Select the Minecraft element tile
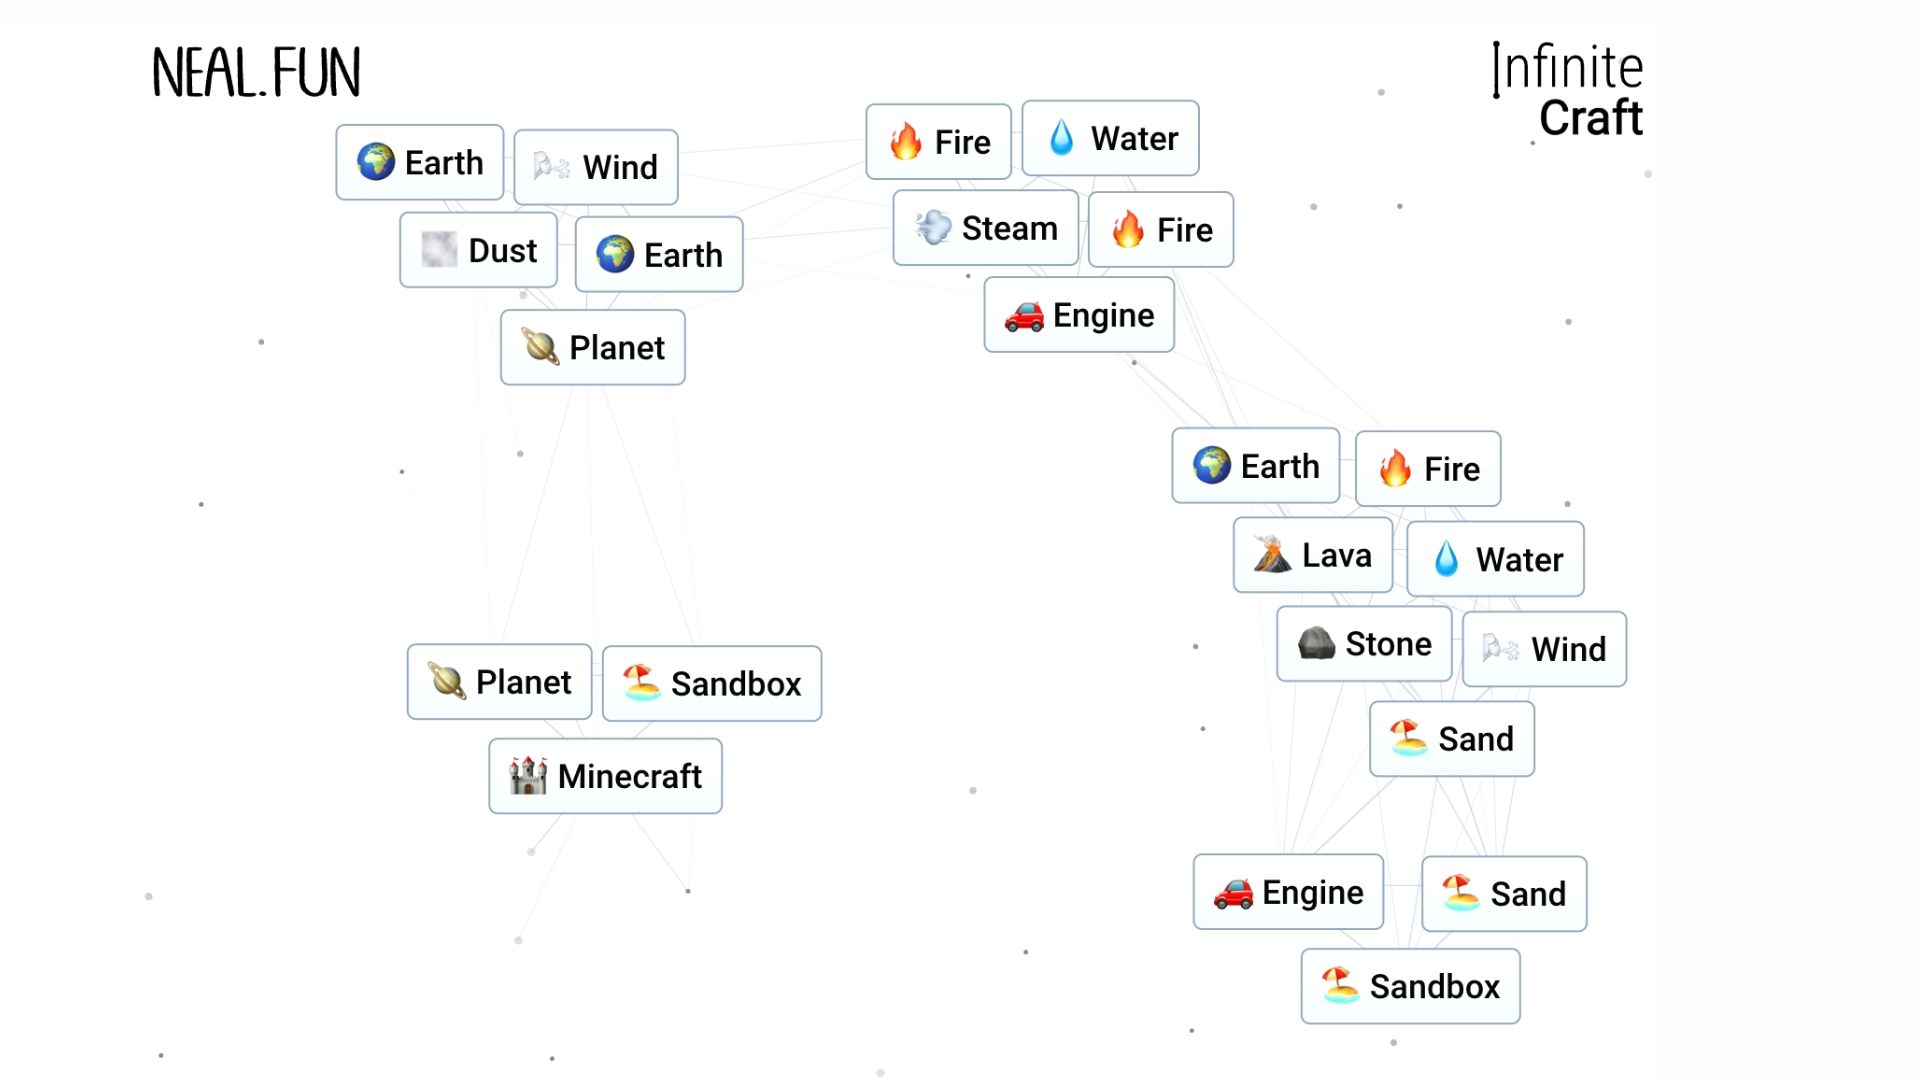The height and width of the screenshot is (1080, 1920). 605,776
